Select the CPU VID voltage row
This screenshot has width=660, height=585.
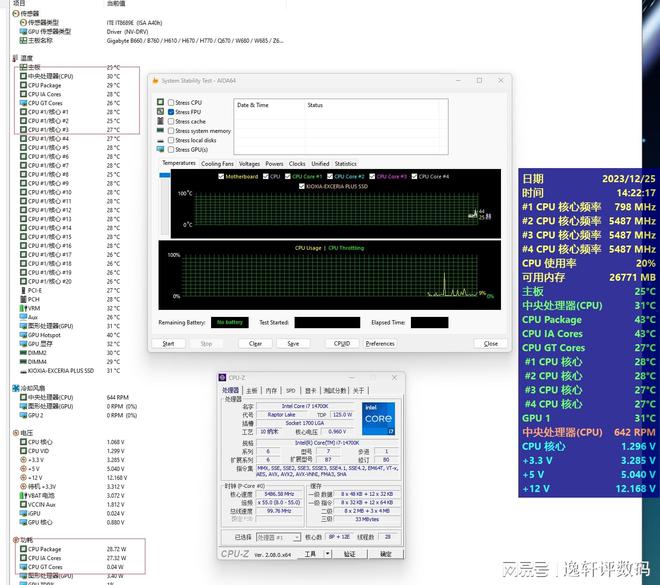pyautogui.click(x=72, y=451)
